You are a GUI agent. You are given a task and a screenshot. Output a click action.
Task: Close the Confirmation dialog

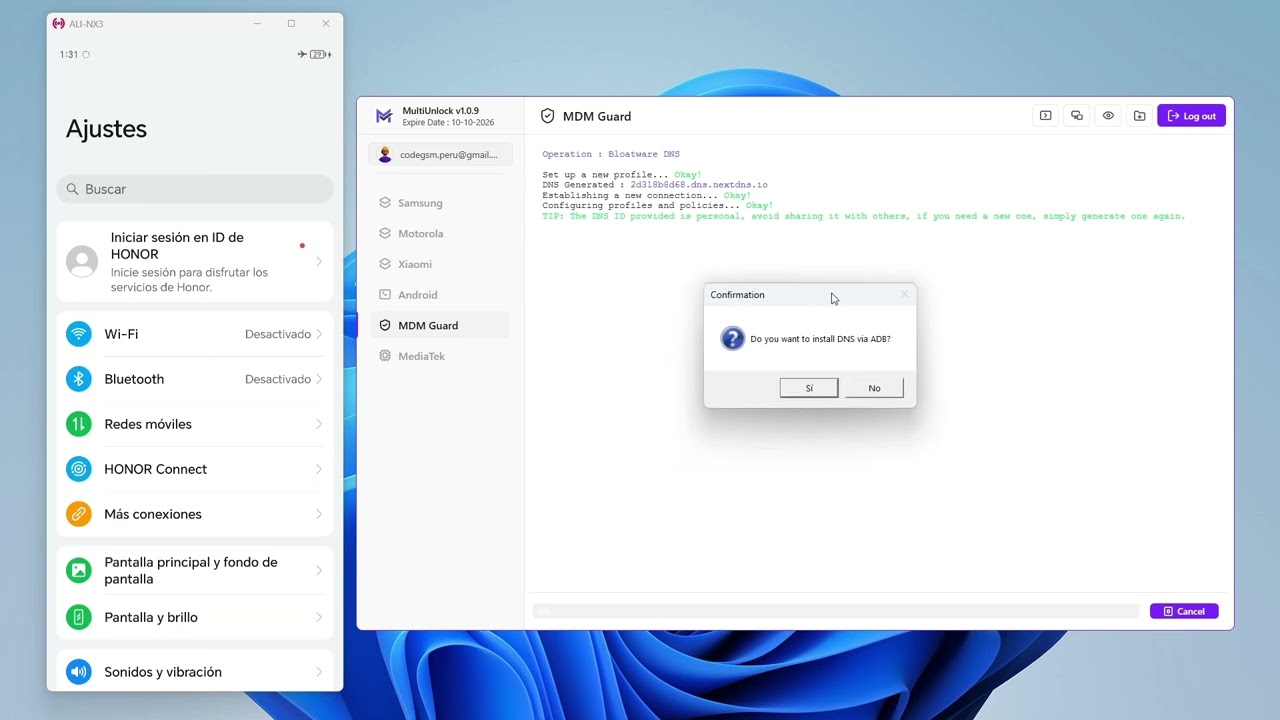coord(904,294)
